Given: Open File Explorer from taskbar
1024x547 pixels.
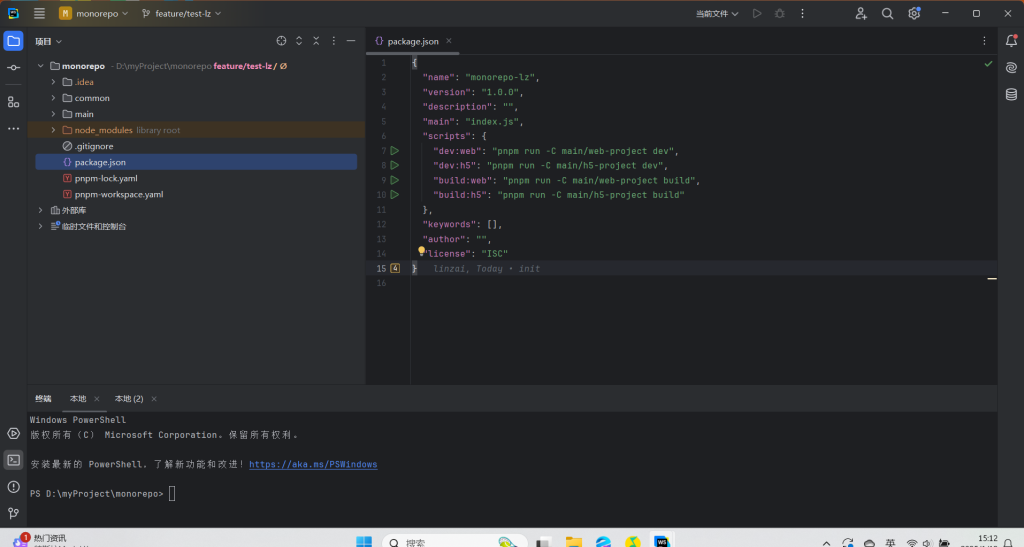Looking at the screenshot, I should pyautogui.click(x=573, y=541).
